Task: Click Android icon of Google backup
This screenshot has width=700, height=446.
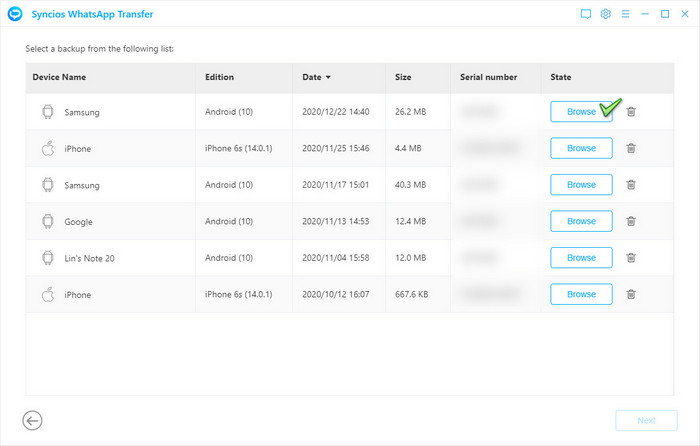Action: coord(48,221)
